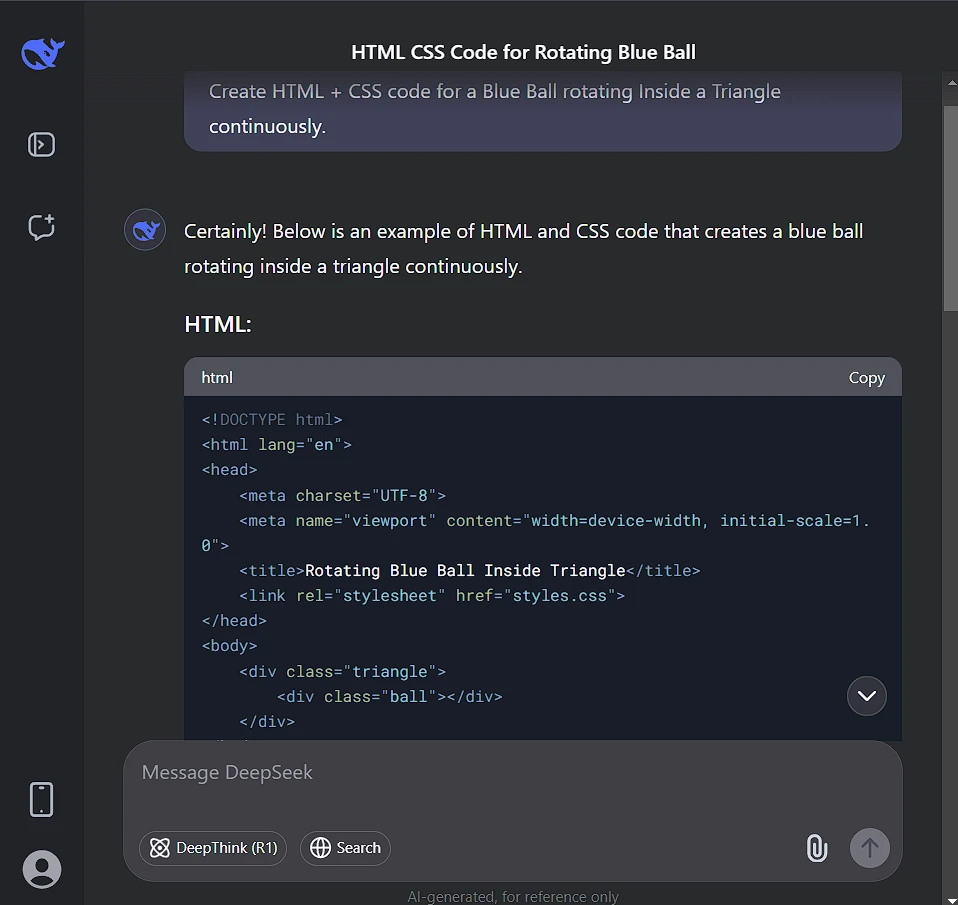Click the '<div class="ball"></div>' code line
The image size is (958, 905).
tap(390, 697)
